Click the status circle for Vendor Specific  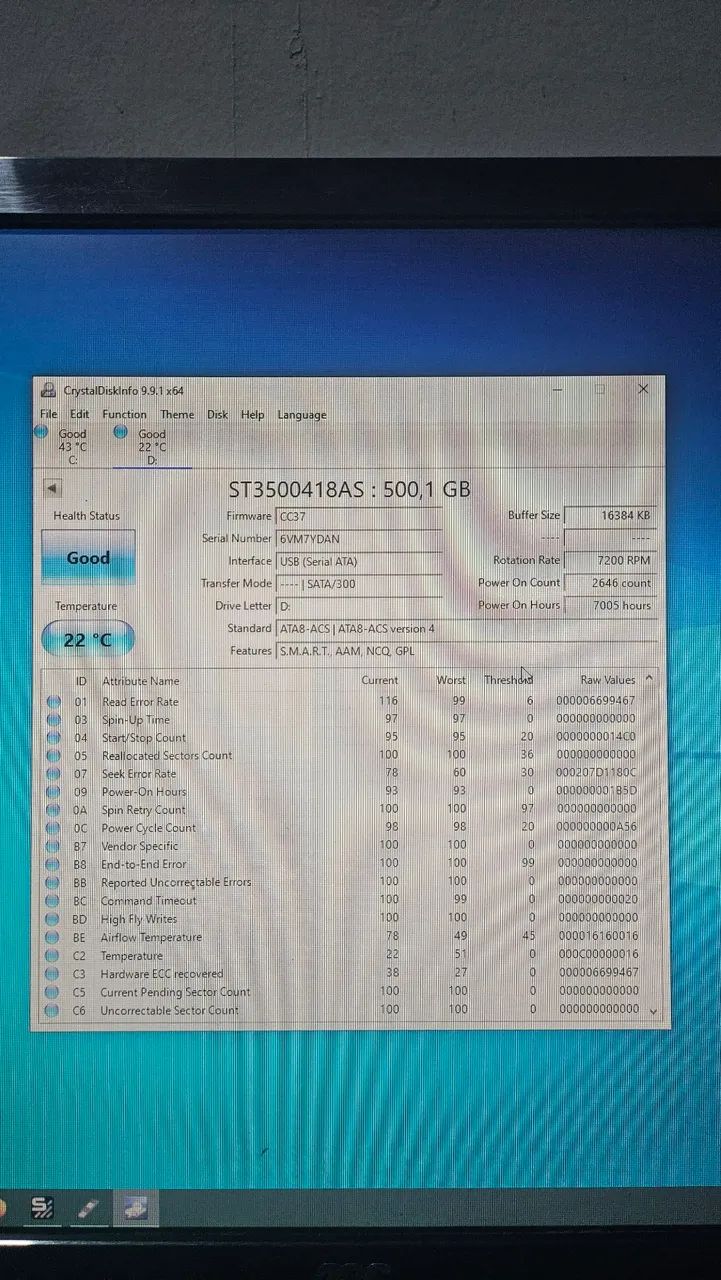(53, 846)
